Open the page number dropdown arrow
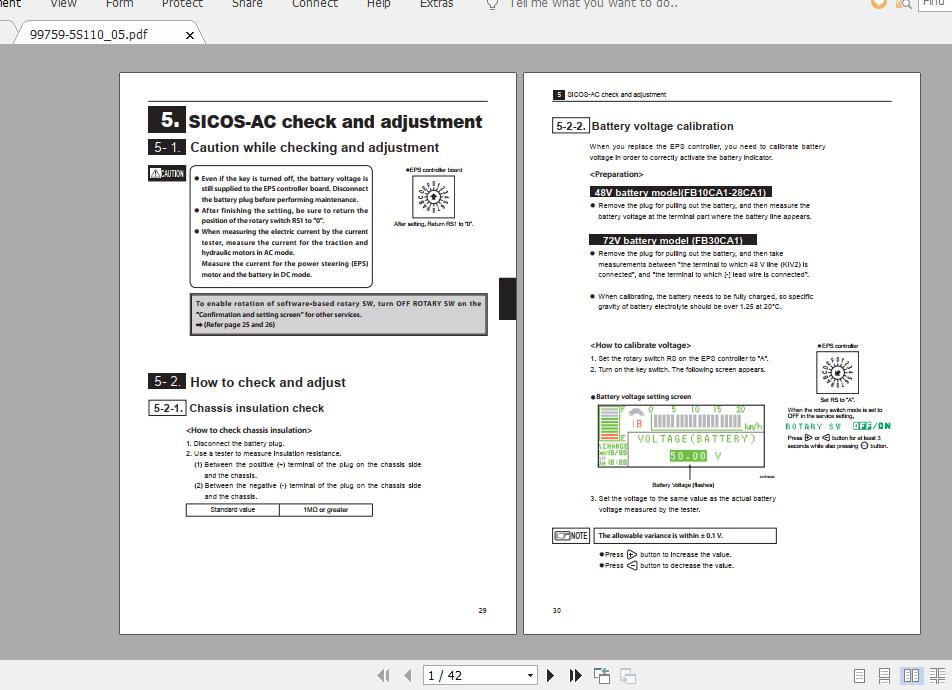This screenshot has height=690, width=952. 530,675
